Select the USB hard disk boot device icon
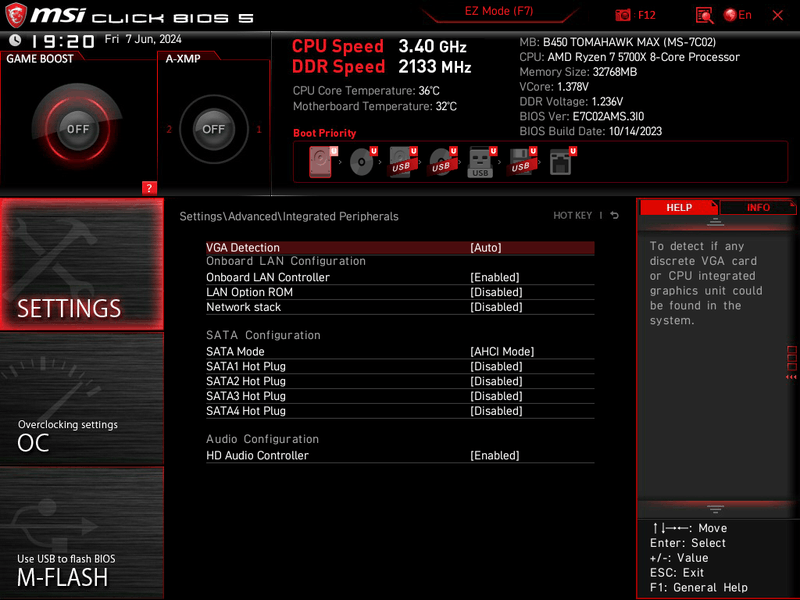The image size is (800, 600). pyautogui.click(x=403, y=162)
